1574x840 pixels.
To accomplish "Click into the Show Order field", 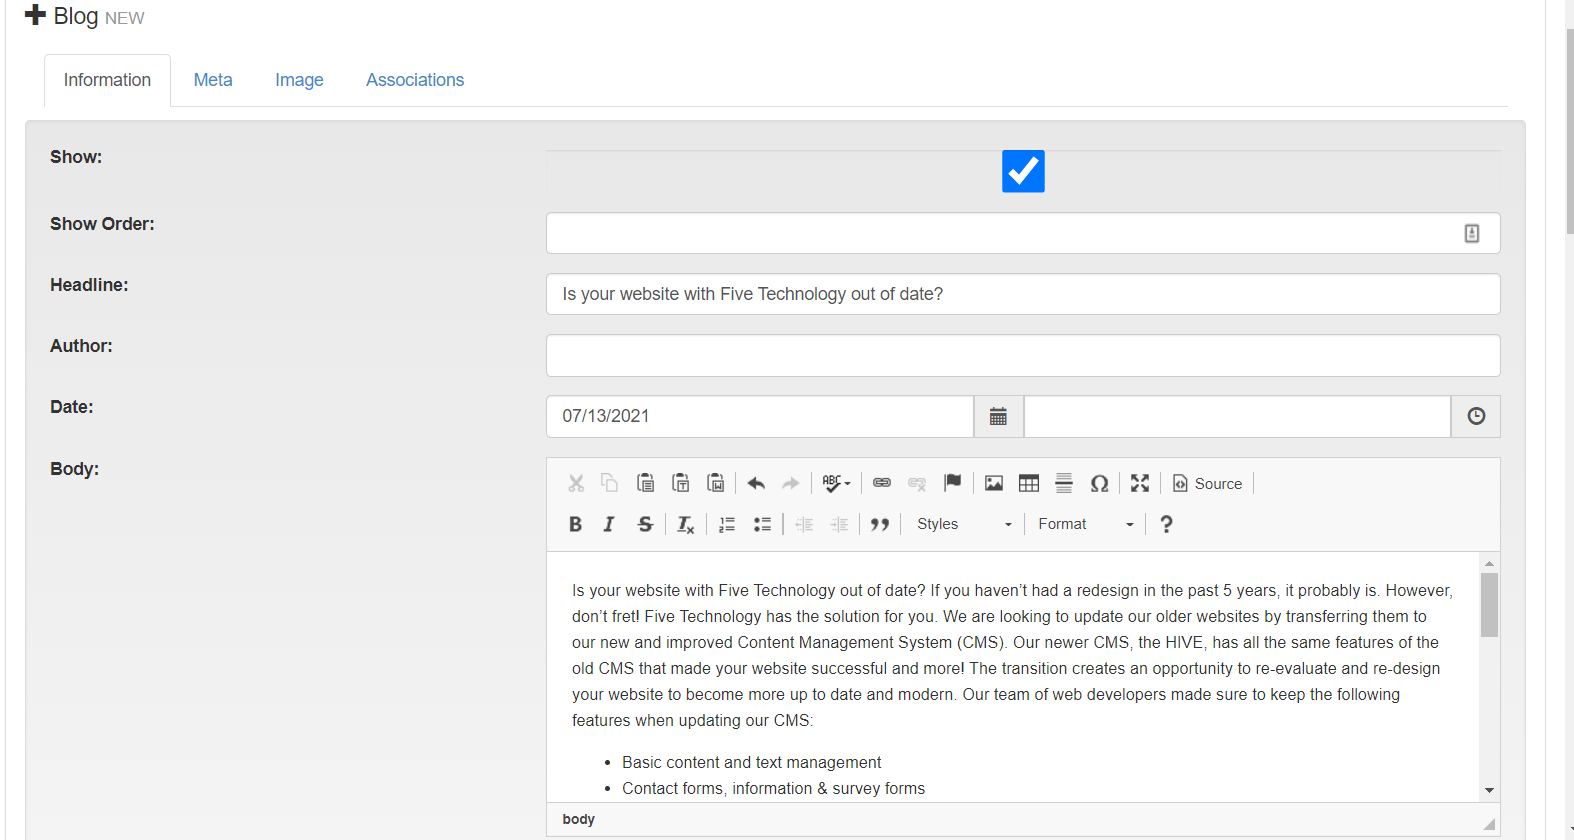I will [1023, 233].
